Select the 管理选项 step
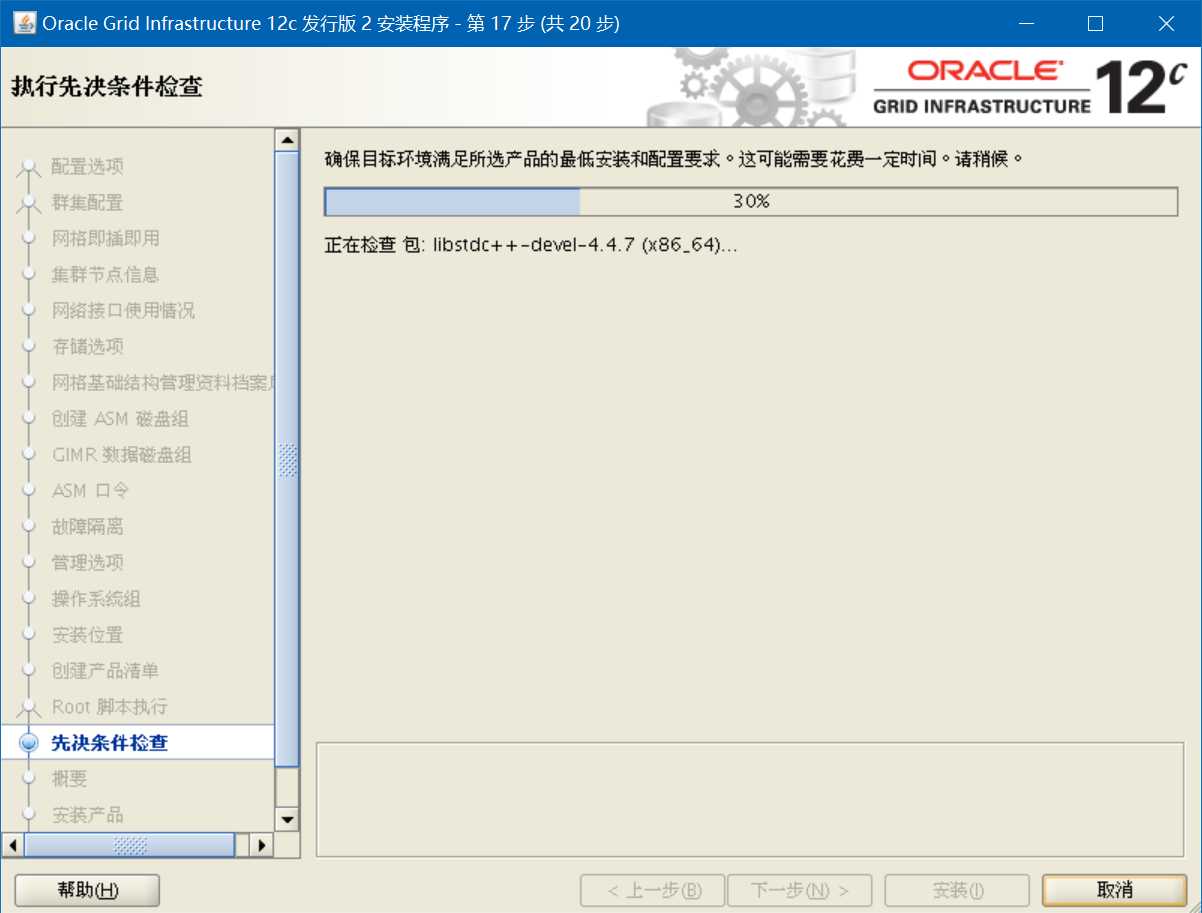1202x913 pixels. (88, 562)
